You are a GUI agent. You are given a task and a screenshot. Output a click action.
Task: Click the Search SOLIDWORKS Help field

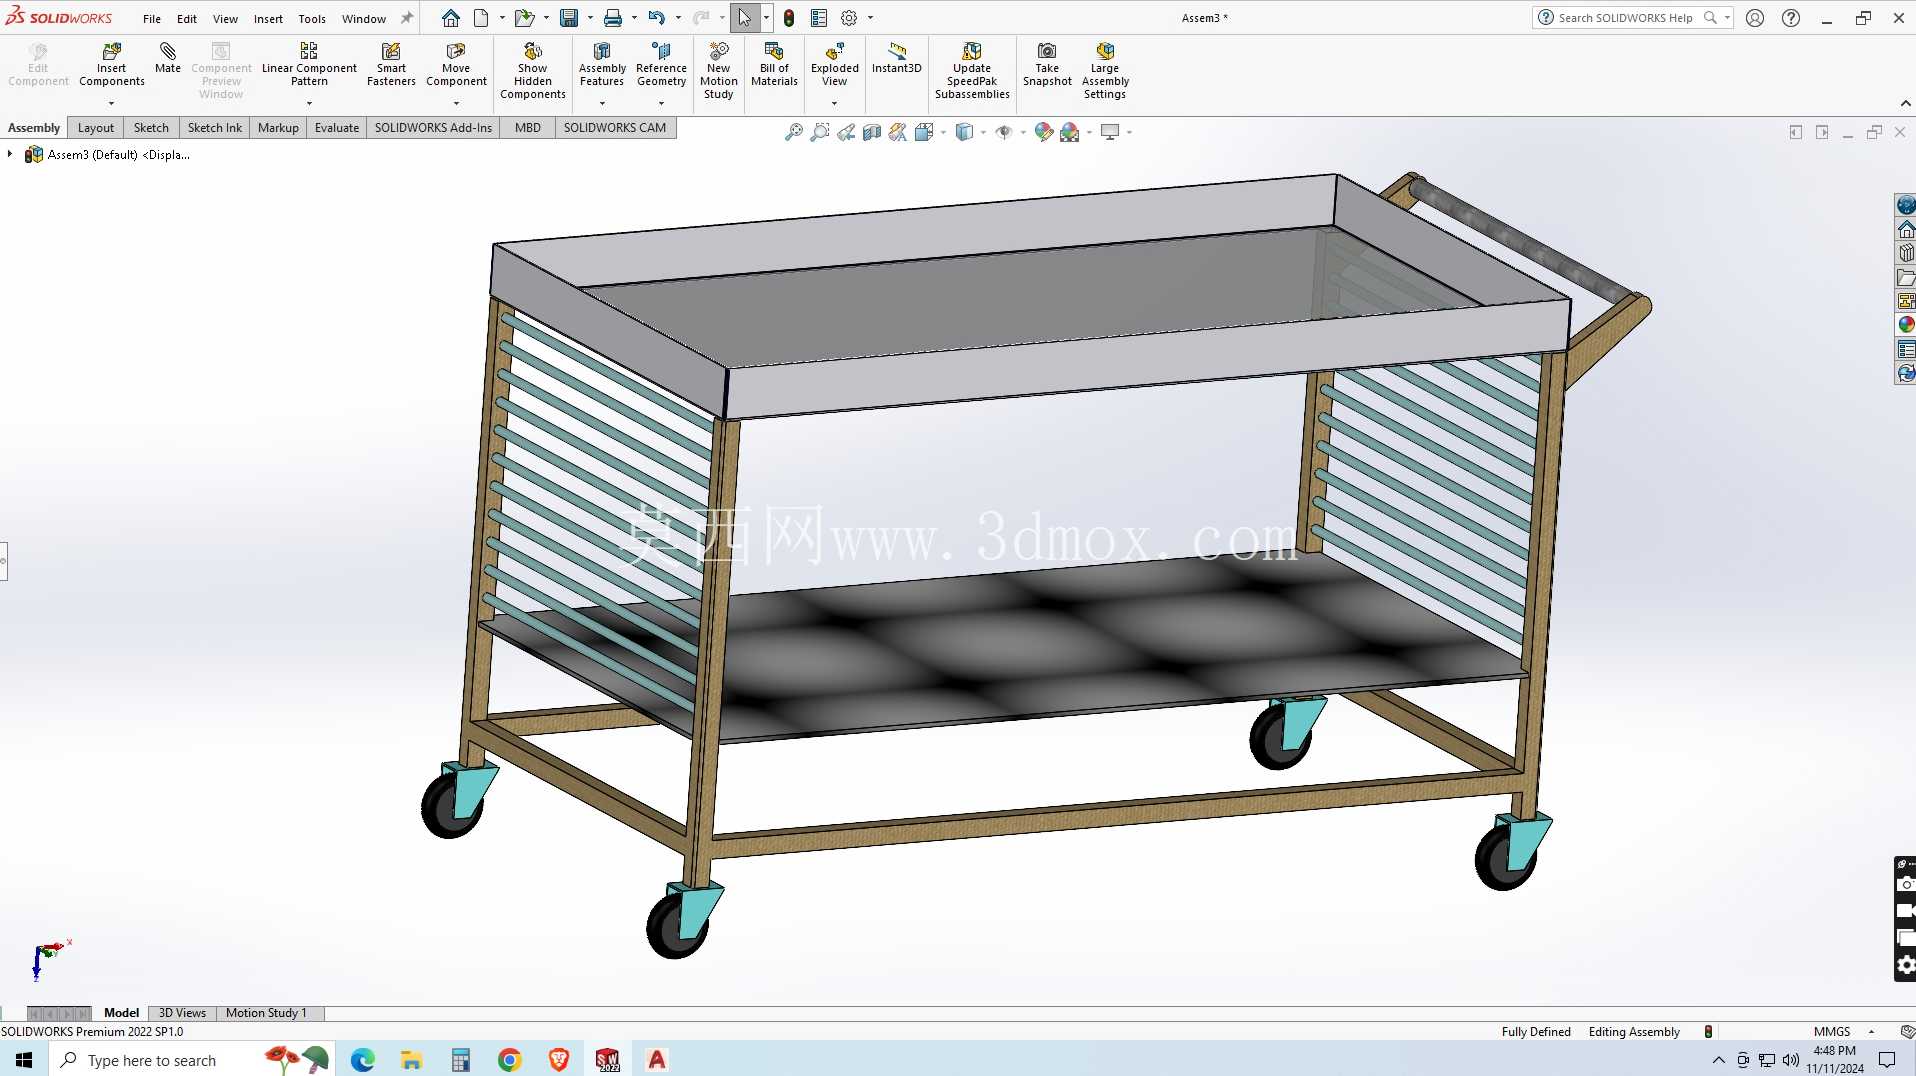[x=1625, y=17]
